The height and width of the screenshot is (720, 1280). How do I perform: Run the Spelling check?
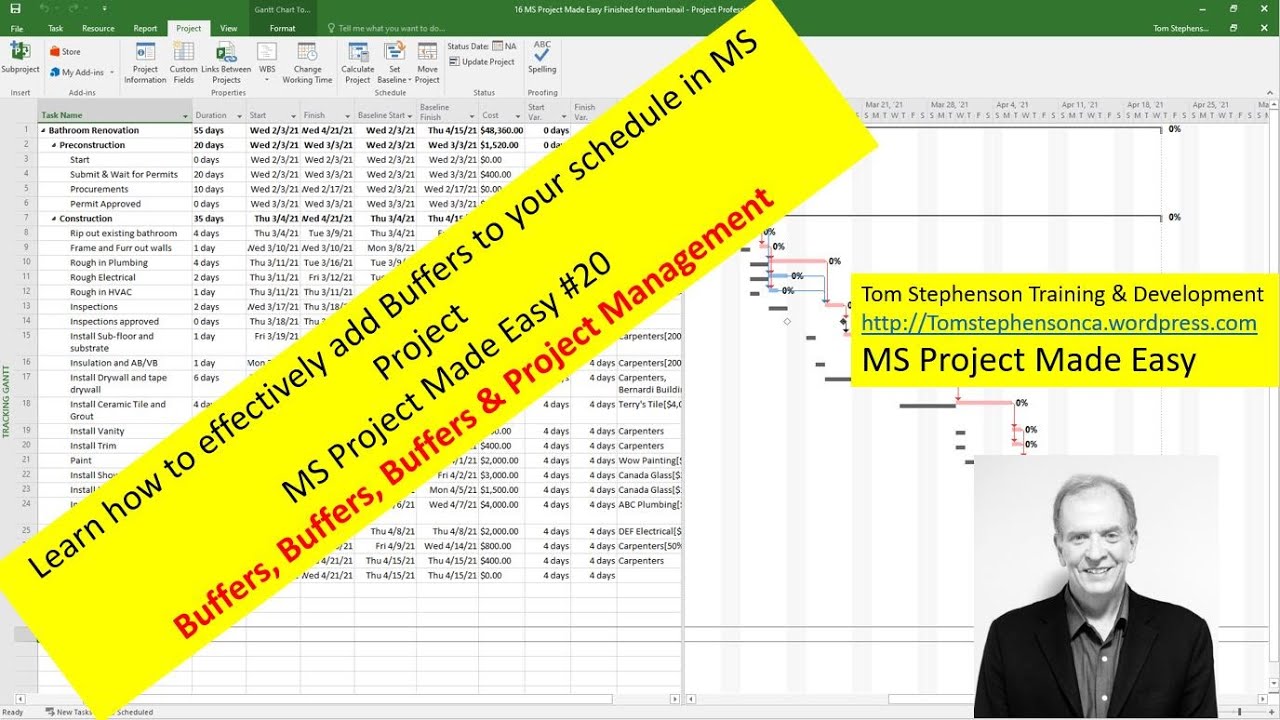tap(542, 58)
